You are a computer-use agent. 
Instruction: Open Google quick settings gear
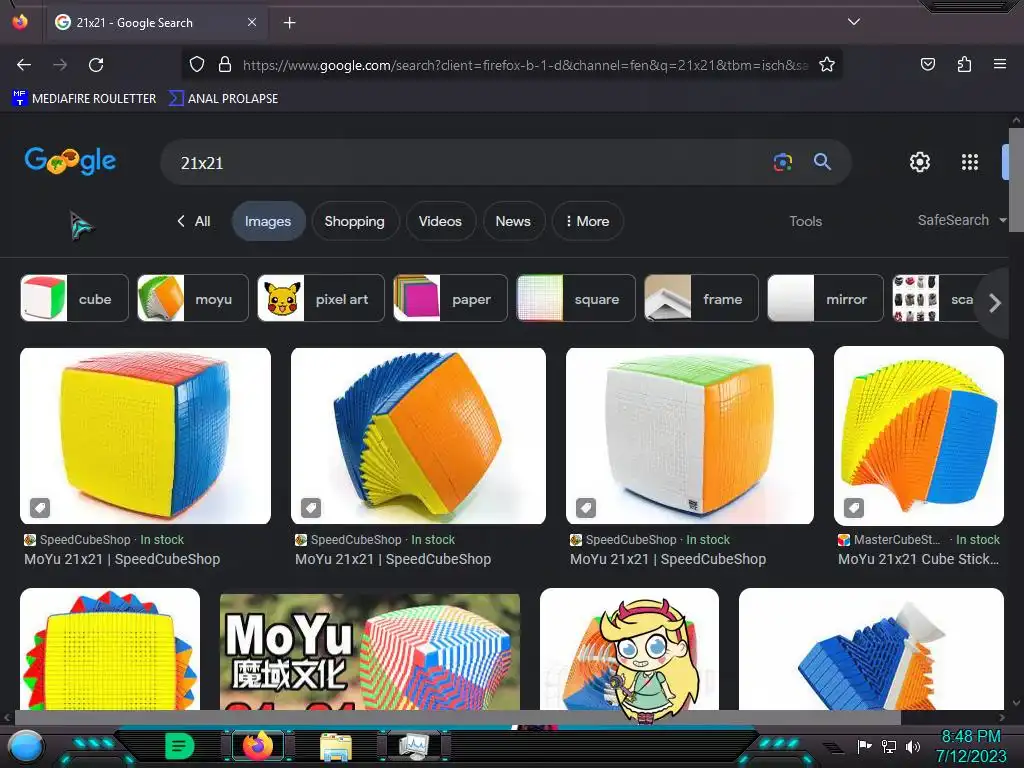point(920,162)
